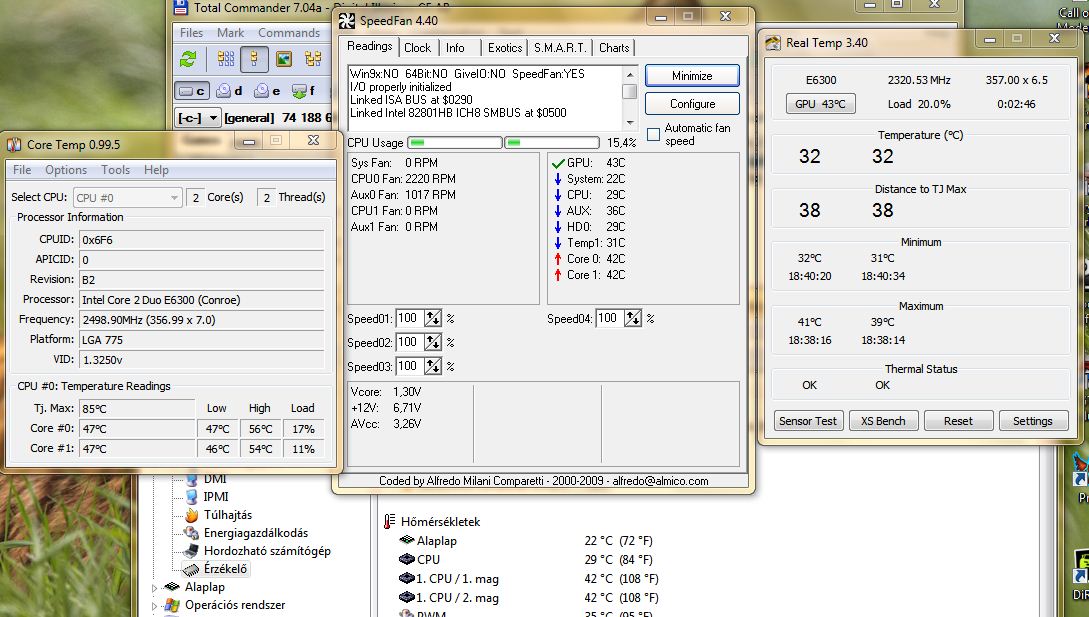Select the Energiagazdálkodás tree item
1089x617 pixels.
256,533
